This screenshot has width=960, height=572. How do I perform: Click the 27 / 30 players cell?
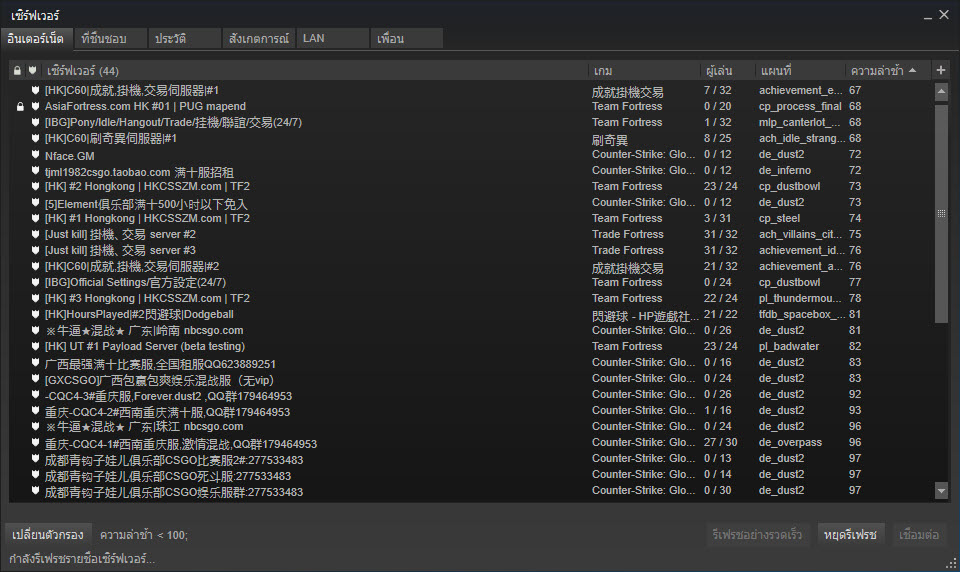(721, 442)
